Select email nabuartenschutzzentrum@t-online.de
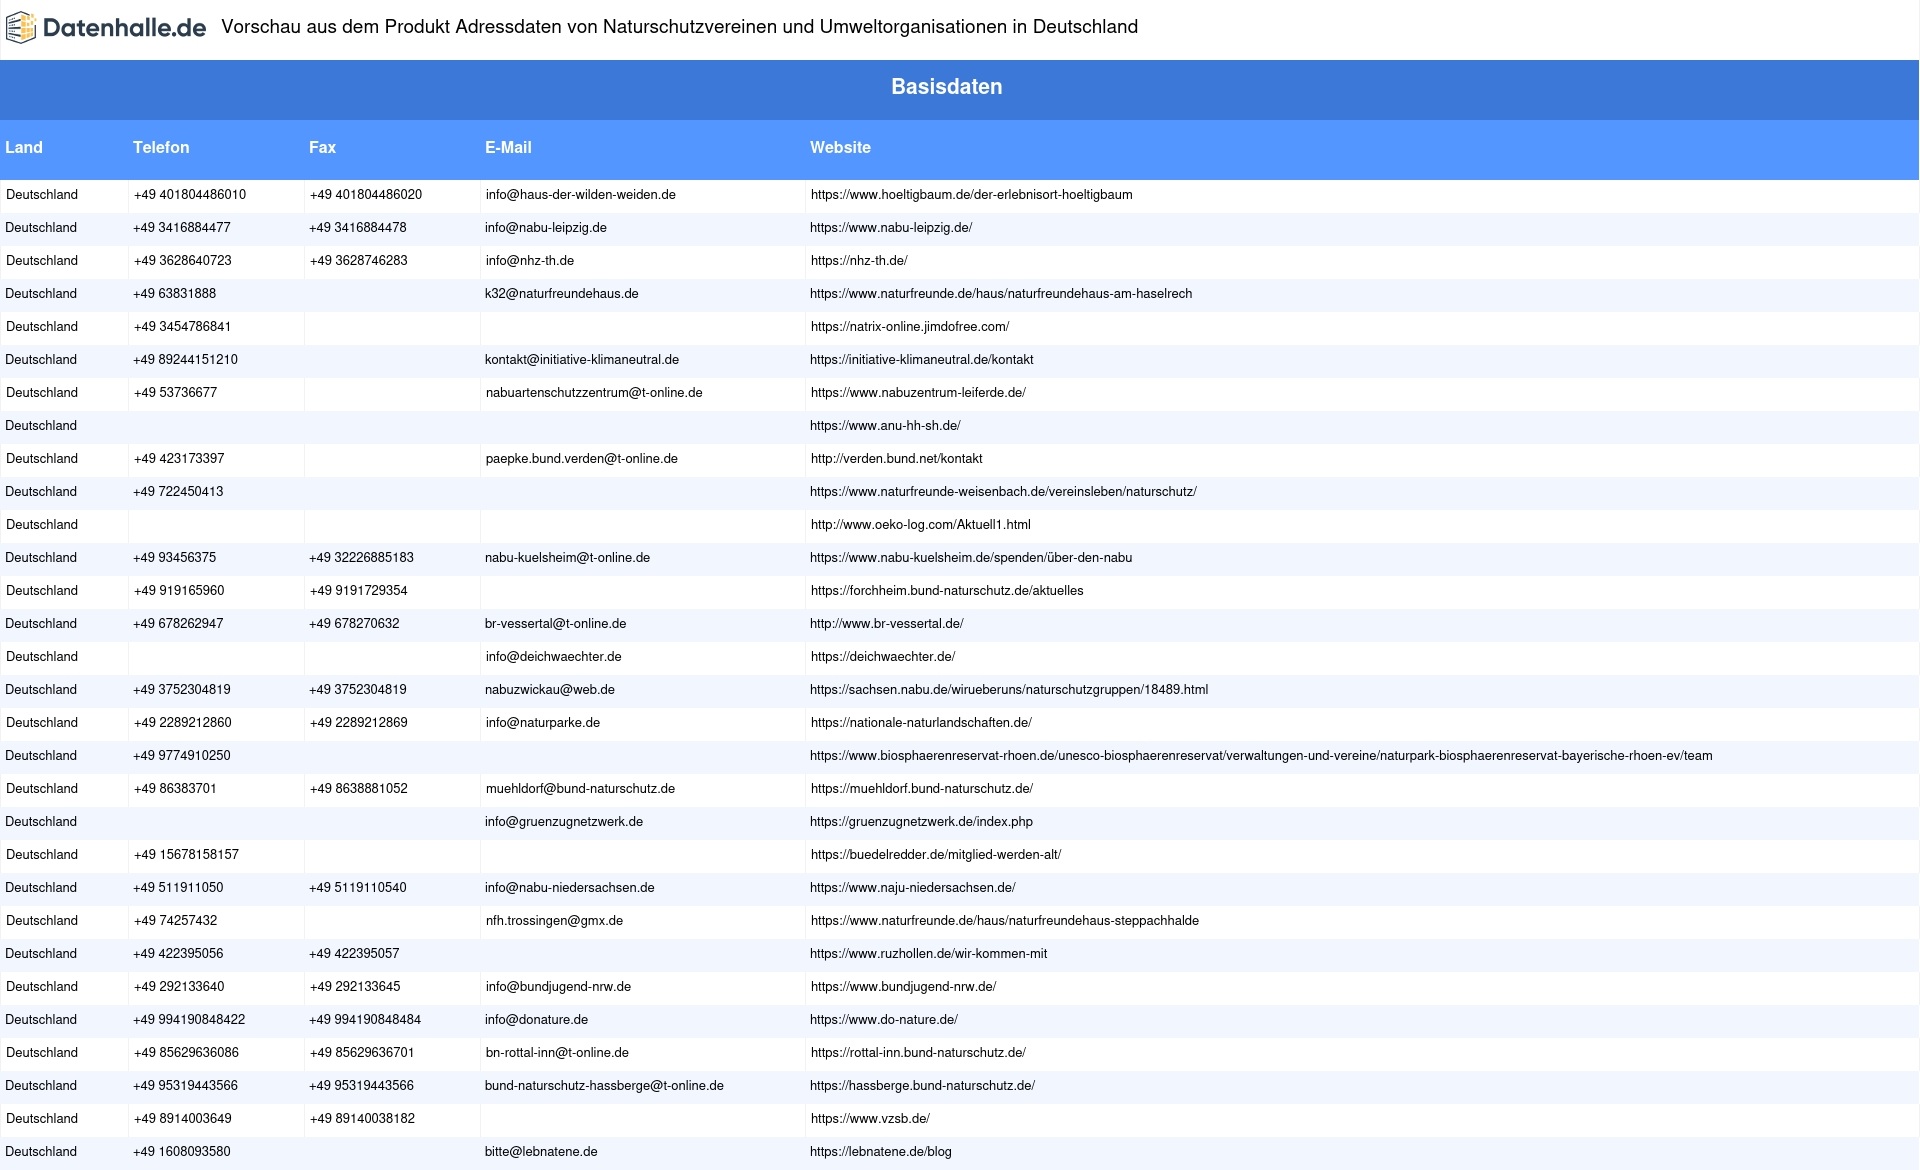Screen dimensions: 1920x1170 click(594, 393)
